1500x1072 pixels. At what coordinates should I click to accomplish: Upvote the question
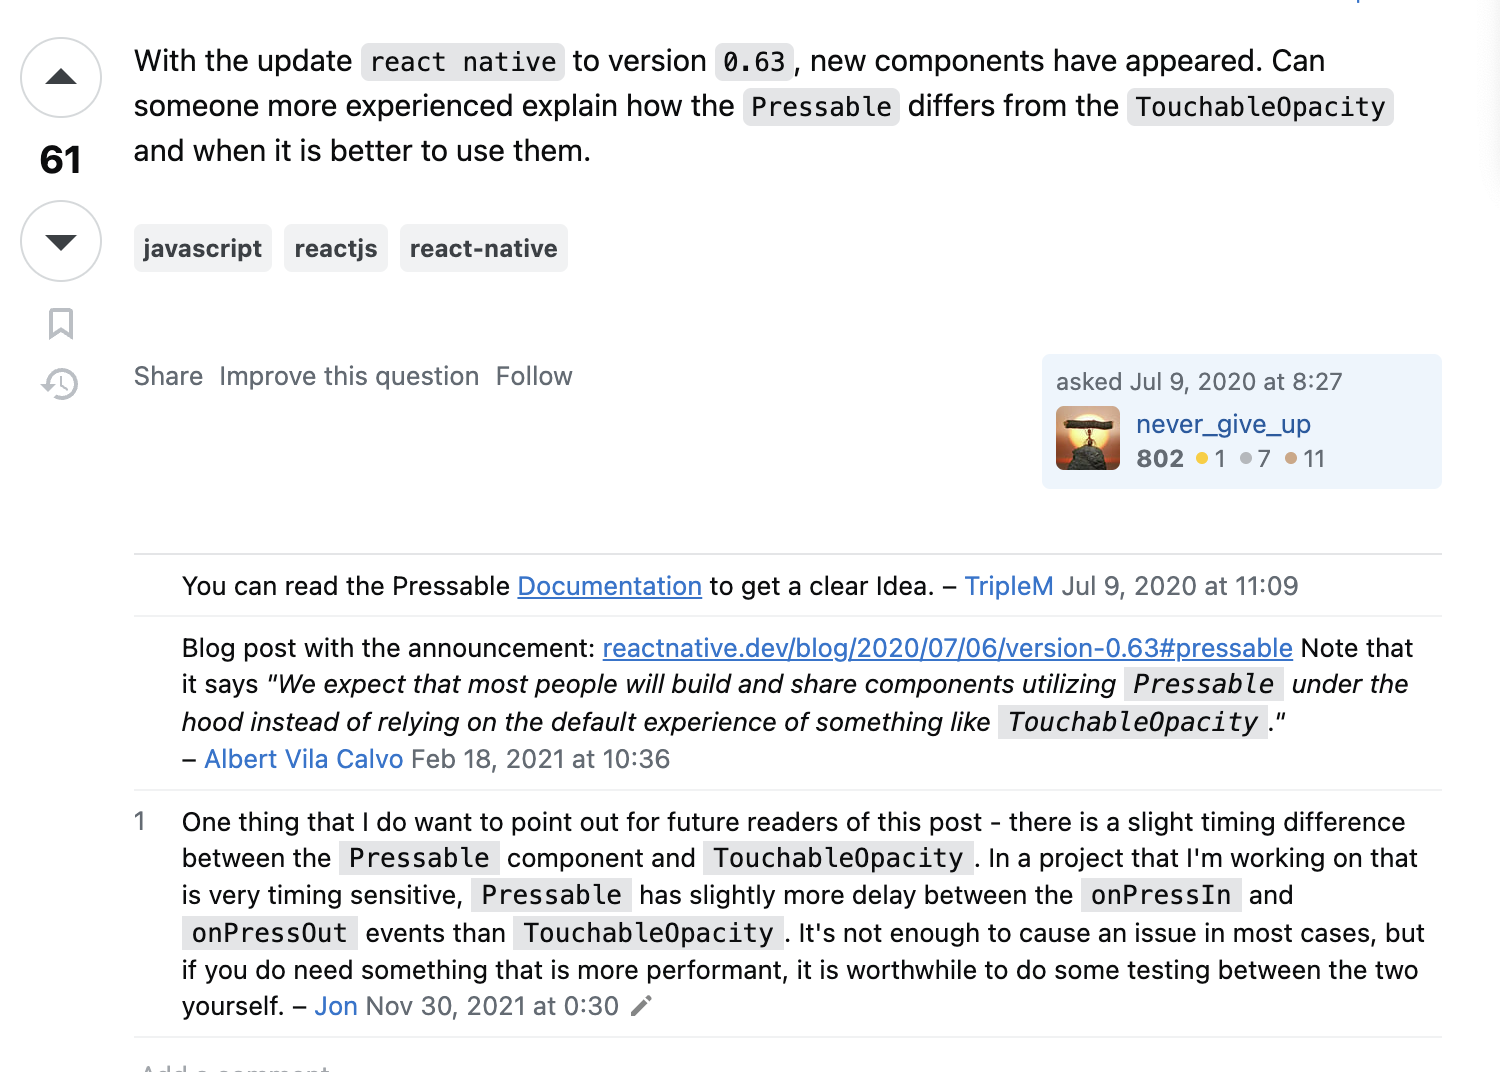[60, 78]
